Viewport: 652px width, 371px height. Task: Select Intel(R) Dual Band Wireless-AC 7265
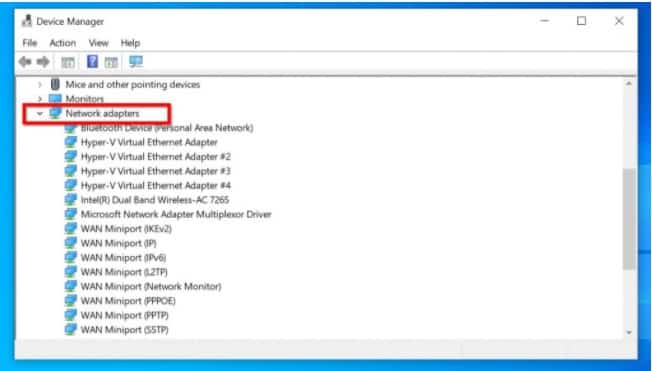[155, 200]
